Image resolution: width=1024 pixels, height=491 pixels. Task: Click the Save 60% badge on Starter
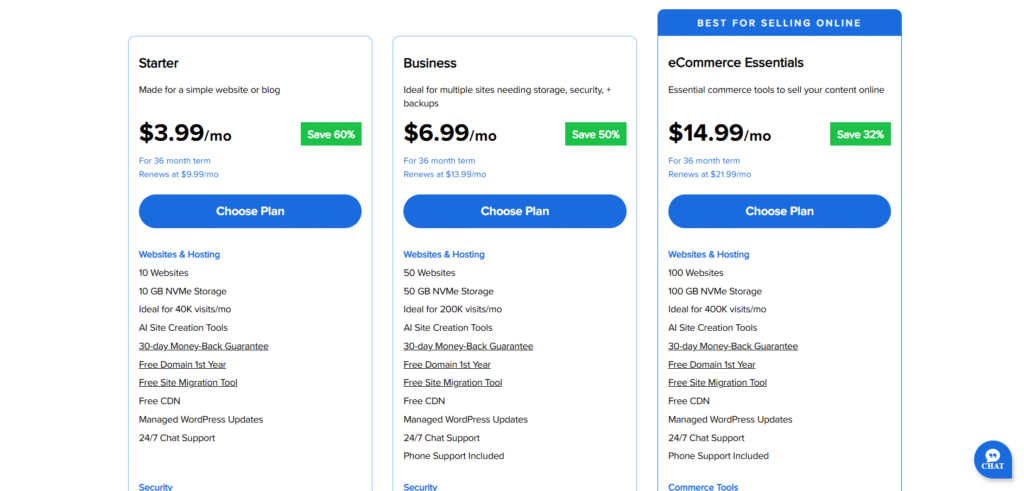[331, 134]
